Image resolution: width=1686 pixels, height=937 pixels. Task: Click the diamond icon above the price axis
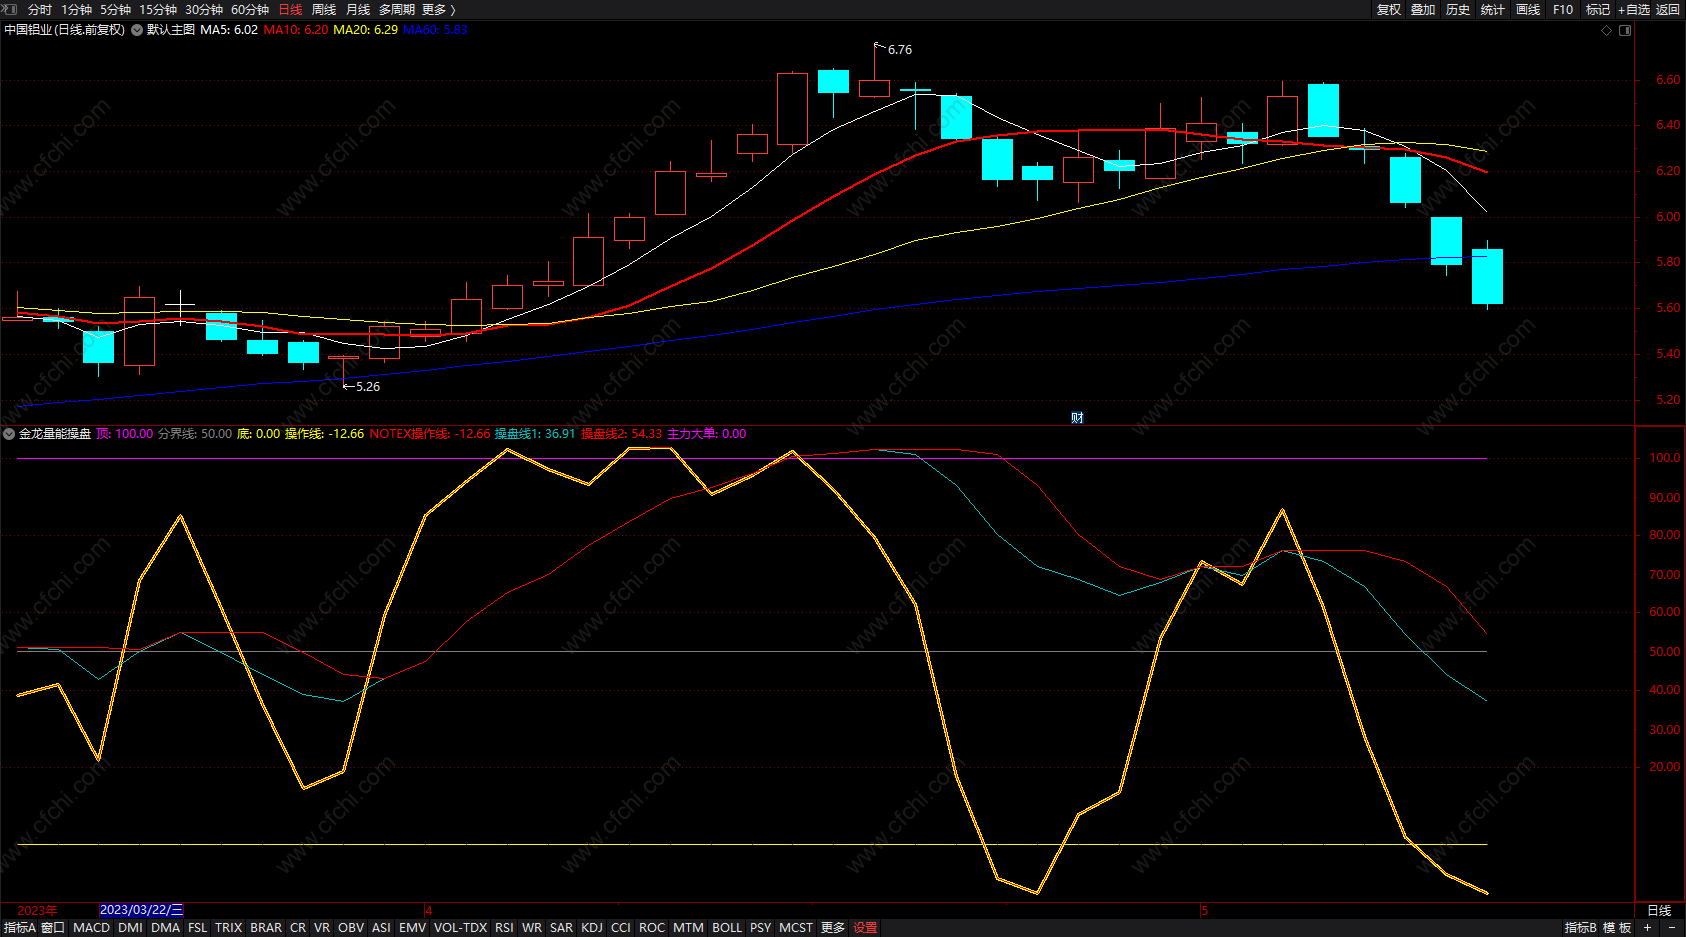(x=1607, y=30)
